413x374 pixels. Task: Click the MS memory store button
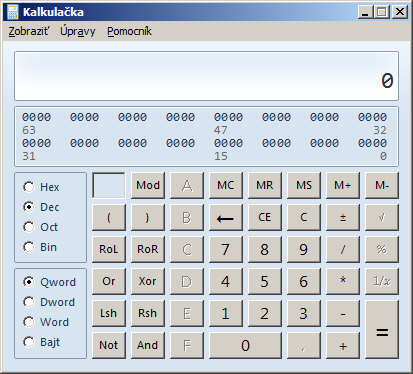[x=304, y=185]
